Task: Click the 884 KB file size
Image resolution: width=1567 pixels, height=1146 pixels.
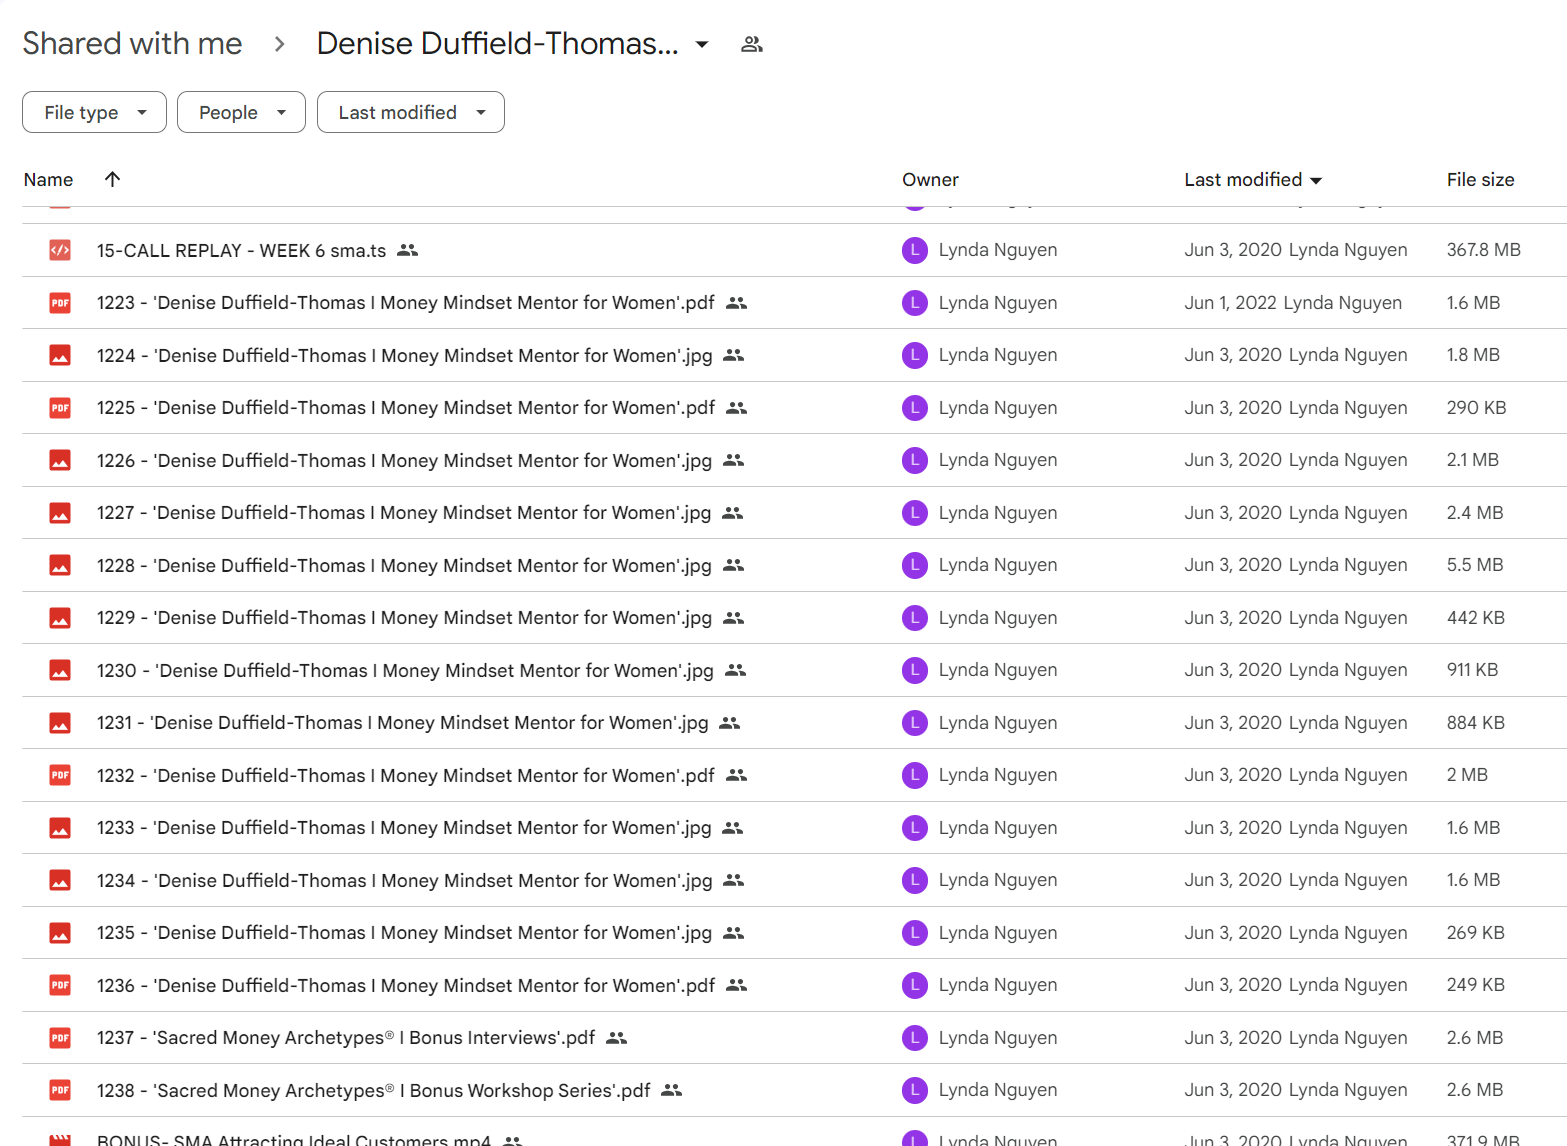Action: pyautogui.click(x=1475, y=723)
